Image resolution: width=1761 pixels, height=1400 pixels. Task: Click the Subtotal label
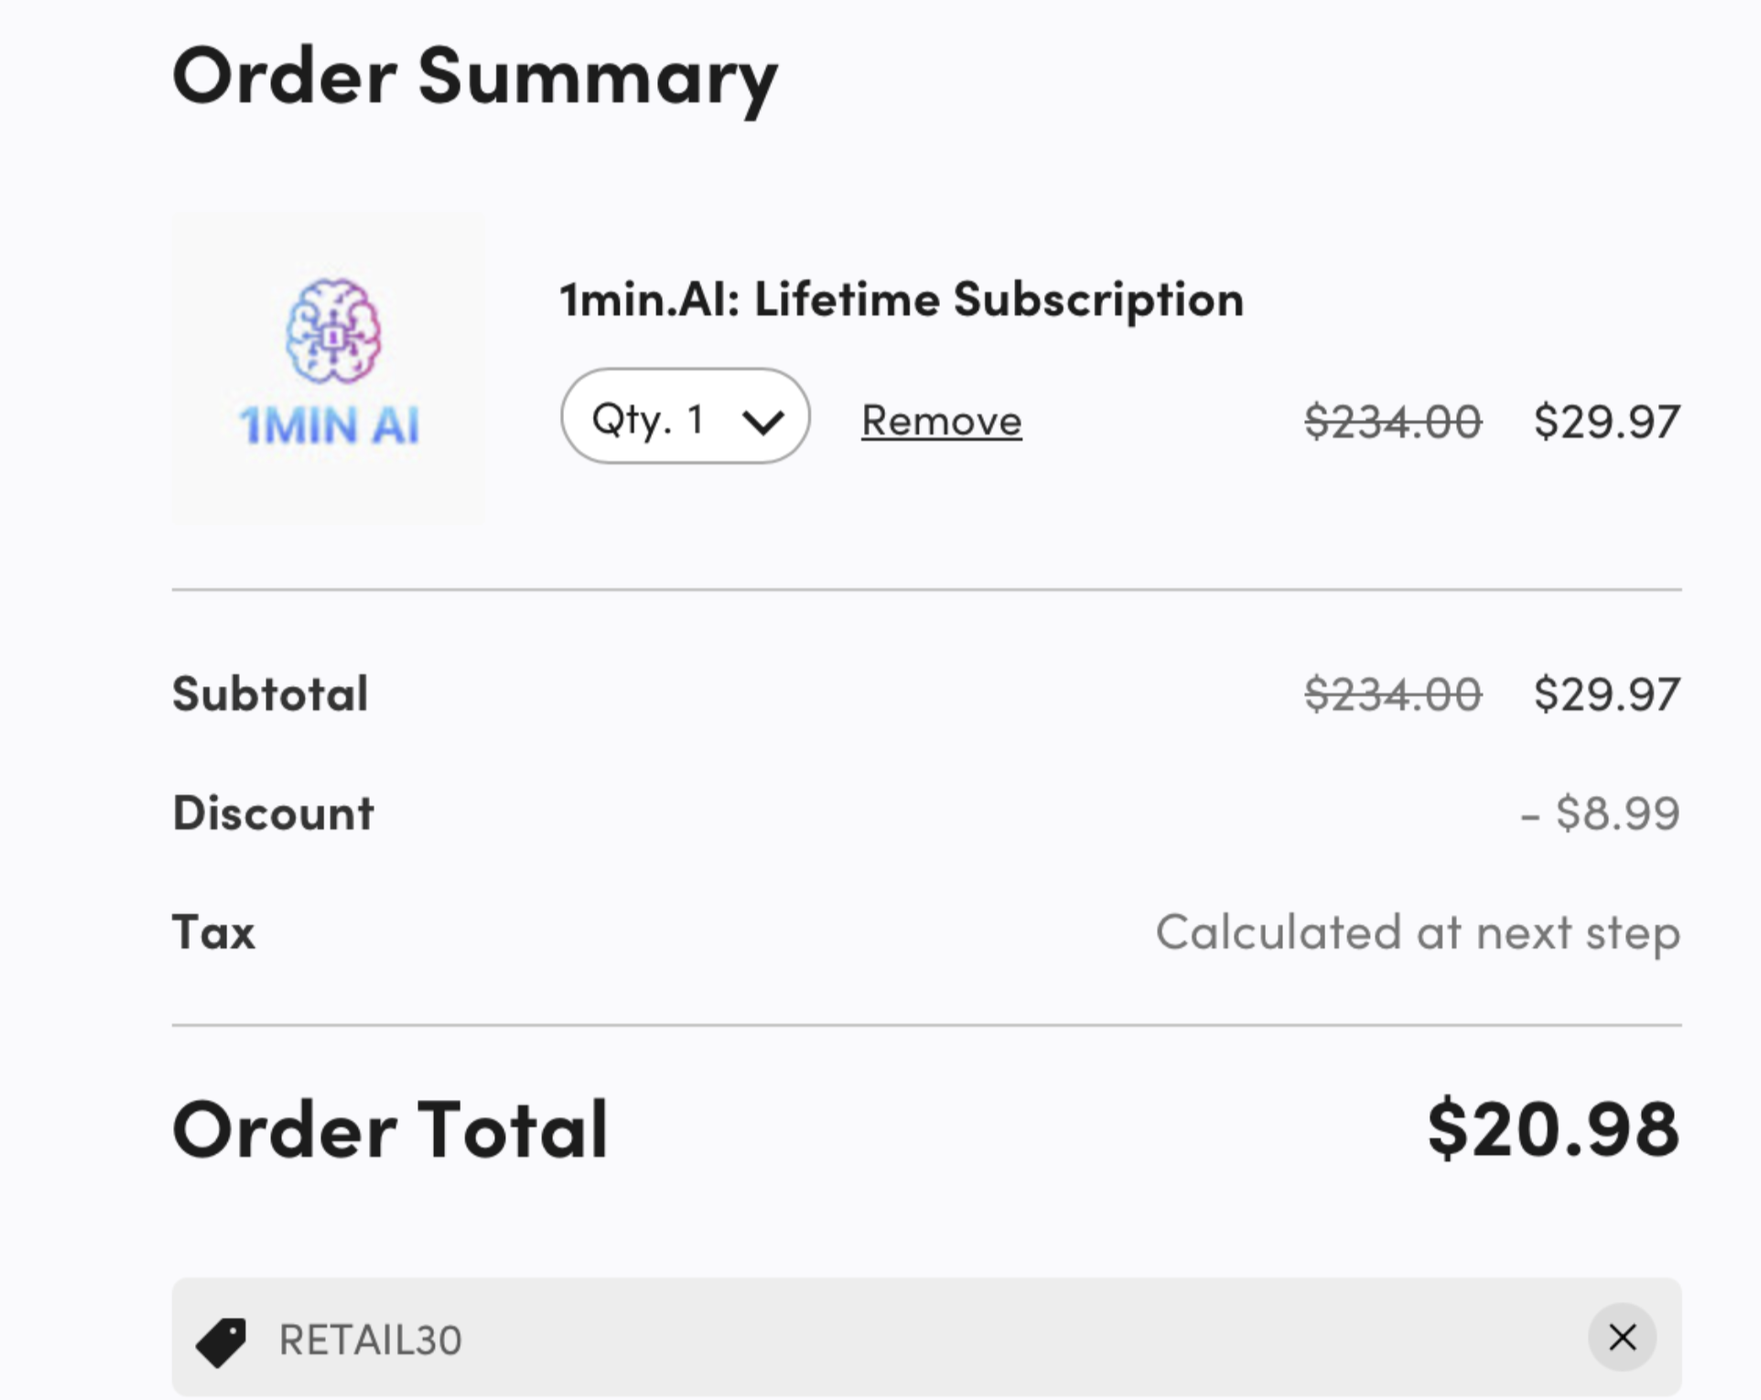coord(270,694)
